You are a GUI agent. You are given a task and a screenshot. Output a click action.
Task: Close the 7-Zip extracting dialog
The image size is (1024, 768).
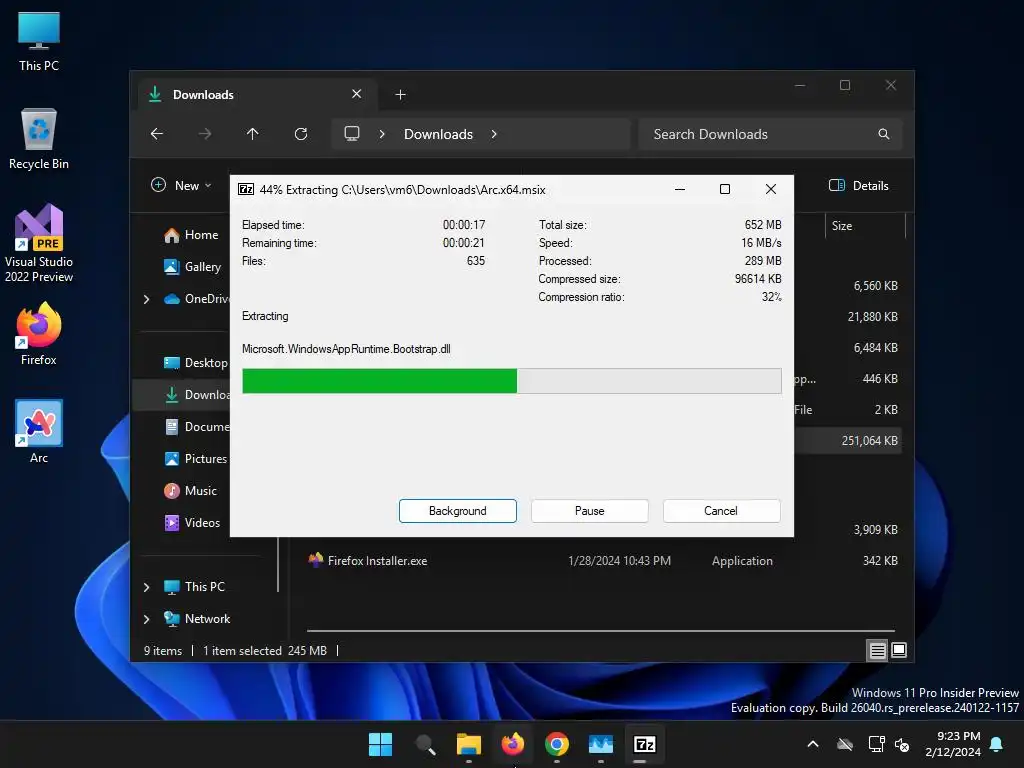[771, 189]
